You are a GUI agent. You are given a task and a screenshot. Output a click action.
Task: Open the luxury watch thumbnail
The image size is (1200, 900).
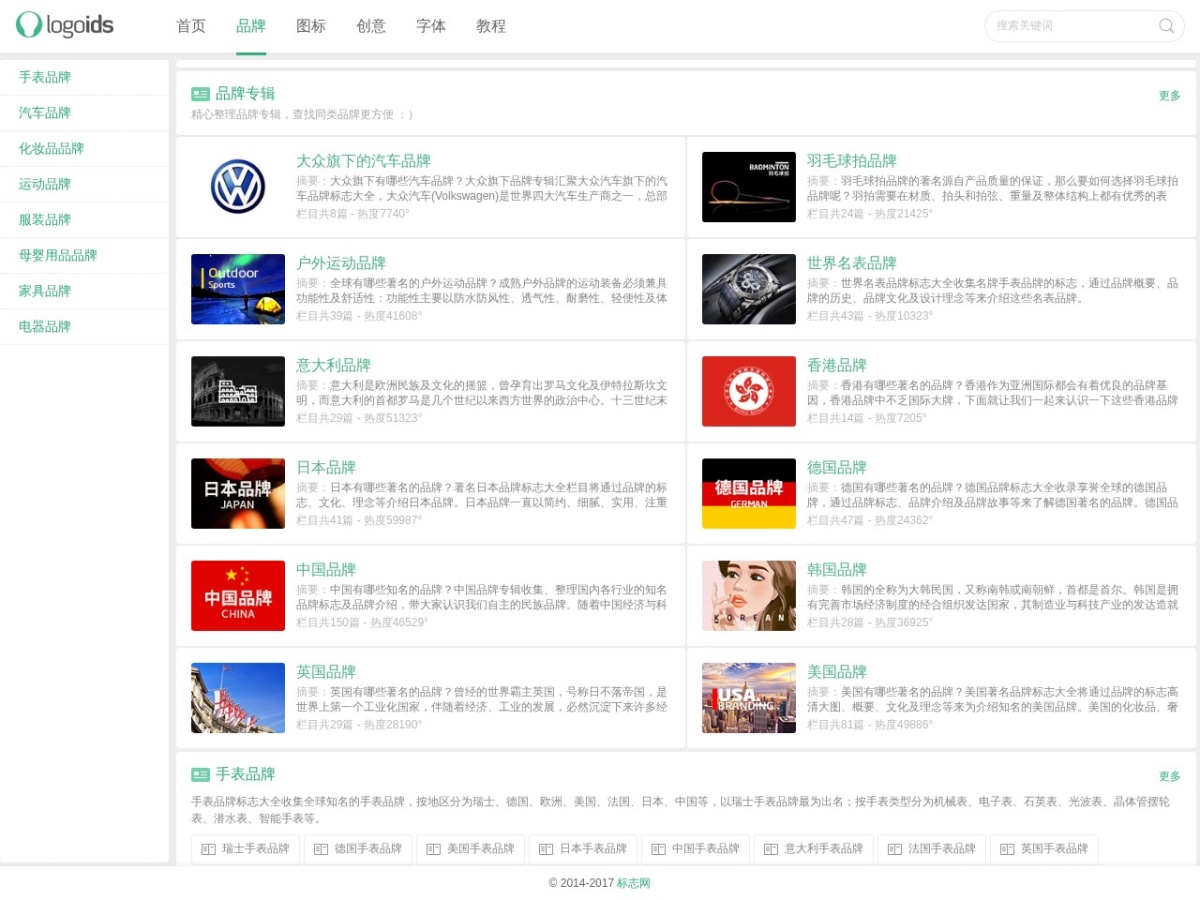pyautogui.click(x=749, y=289)
